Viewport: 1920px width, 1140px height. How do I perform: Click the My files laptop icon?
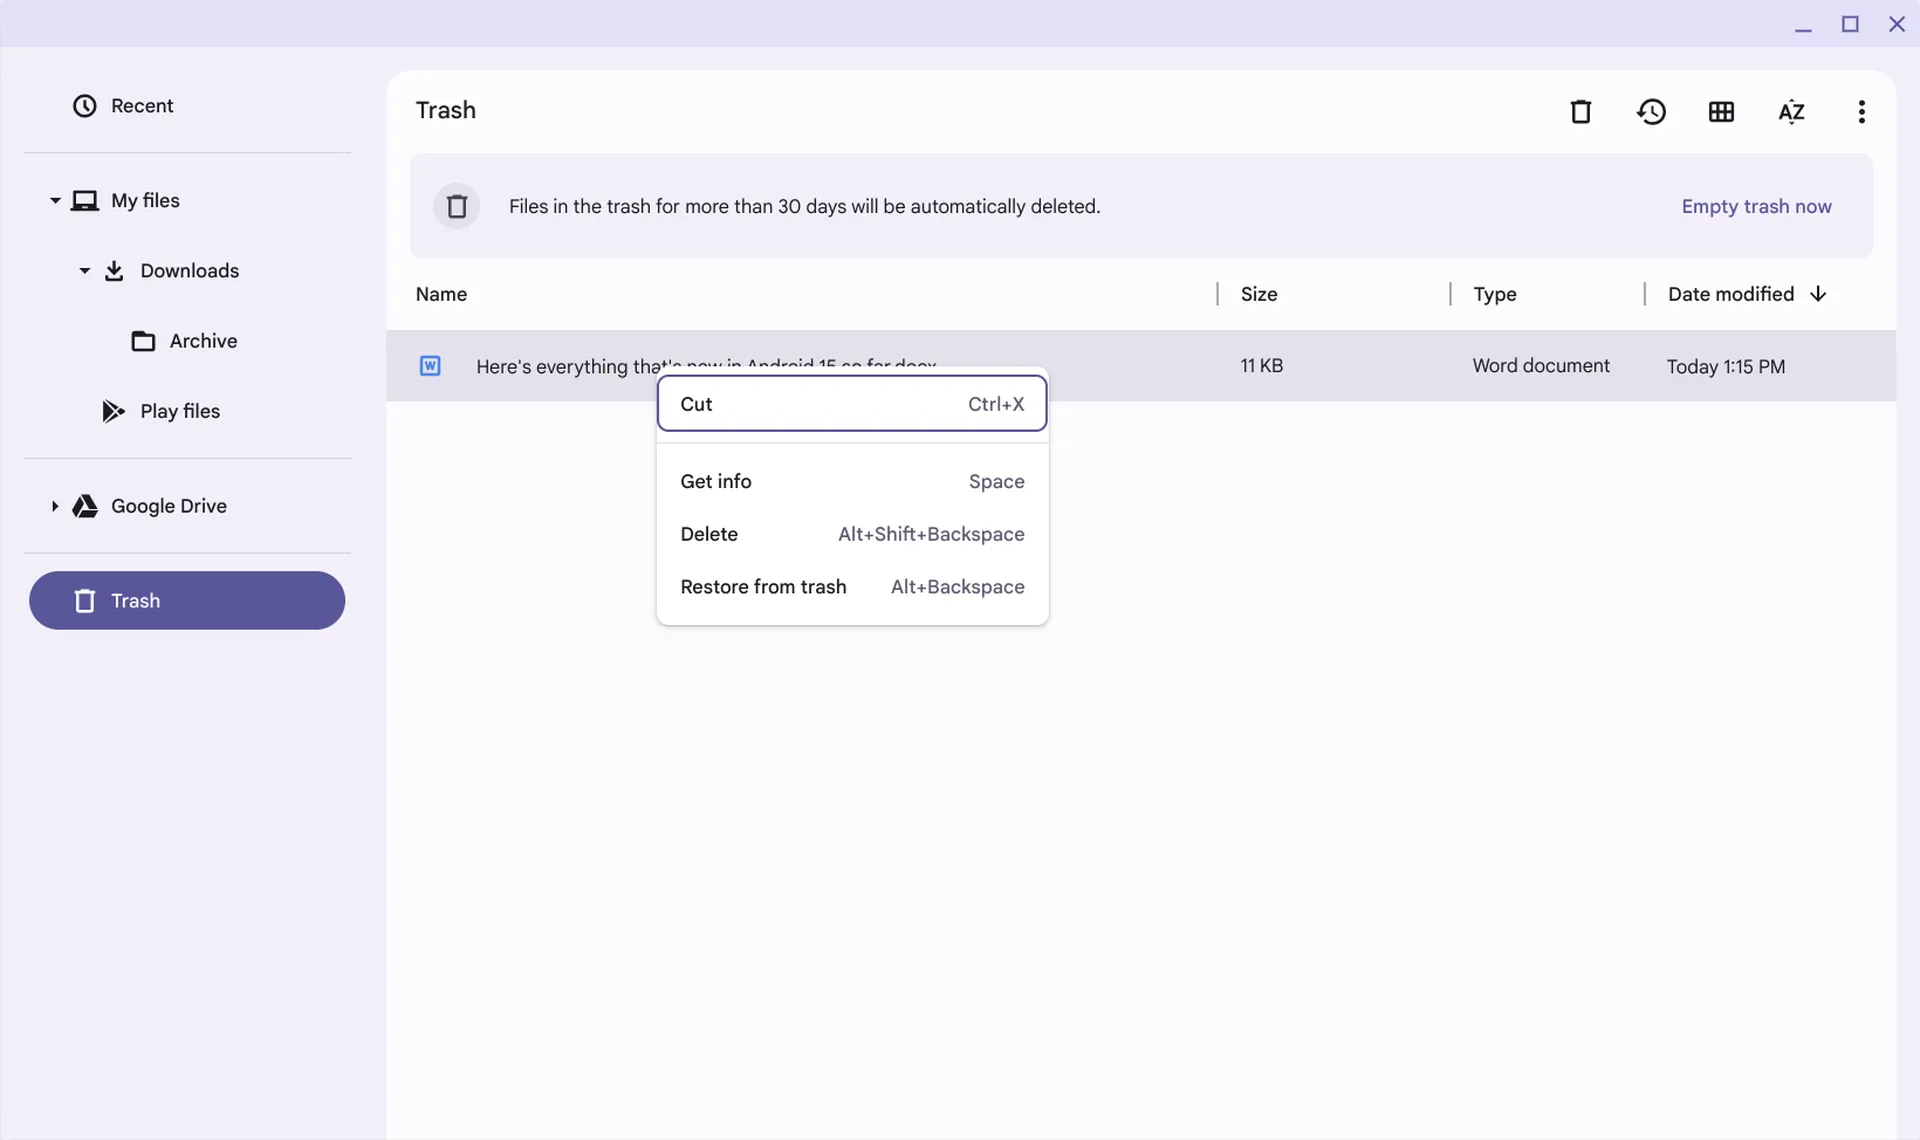point(85,201)
